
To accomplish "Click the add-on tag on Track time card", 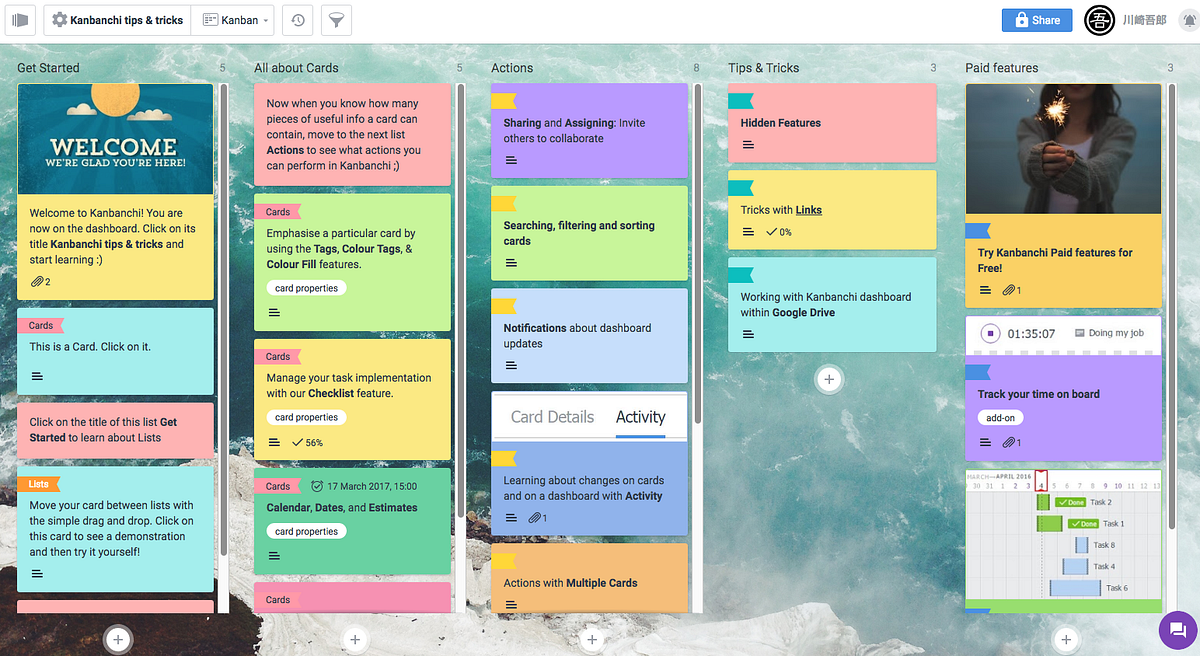I will click(1001, 418).
